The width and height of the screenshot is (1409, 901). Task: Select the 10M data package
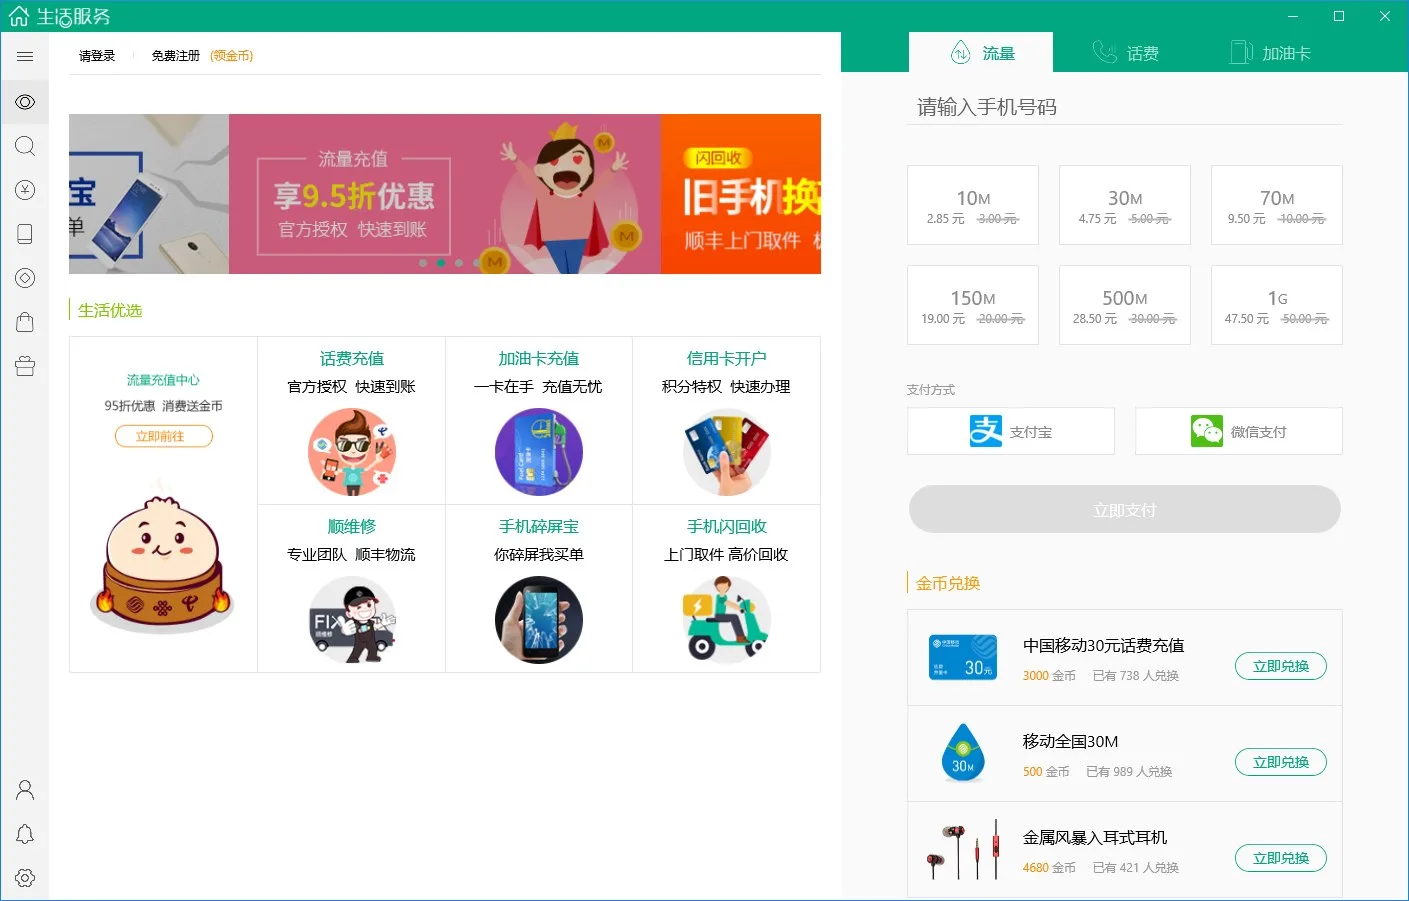pos(973,205)
